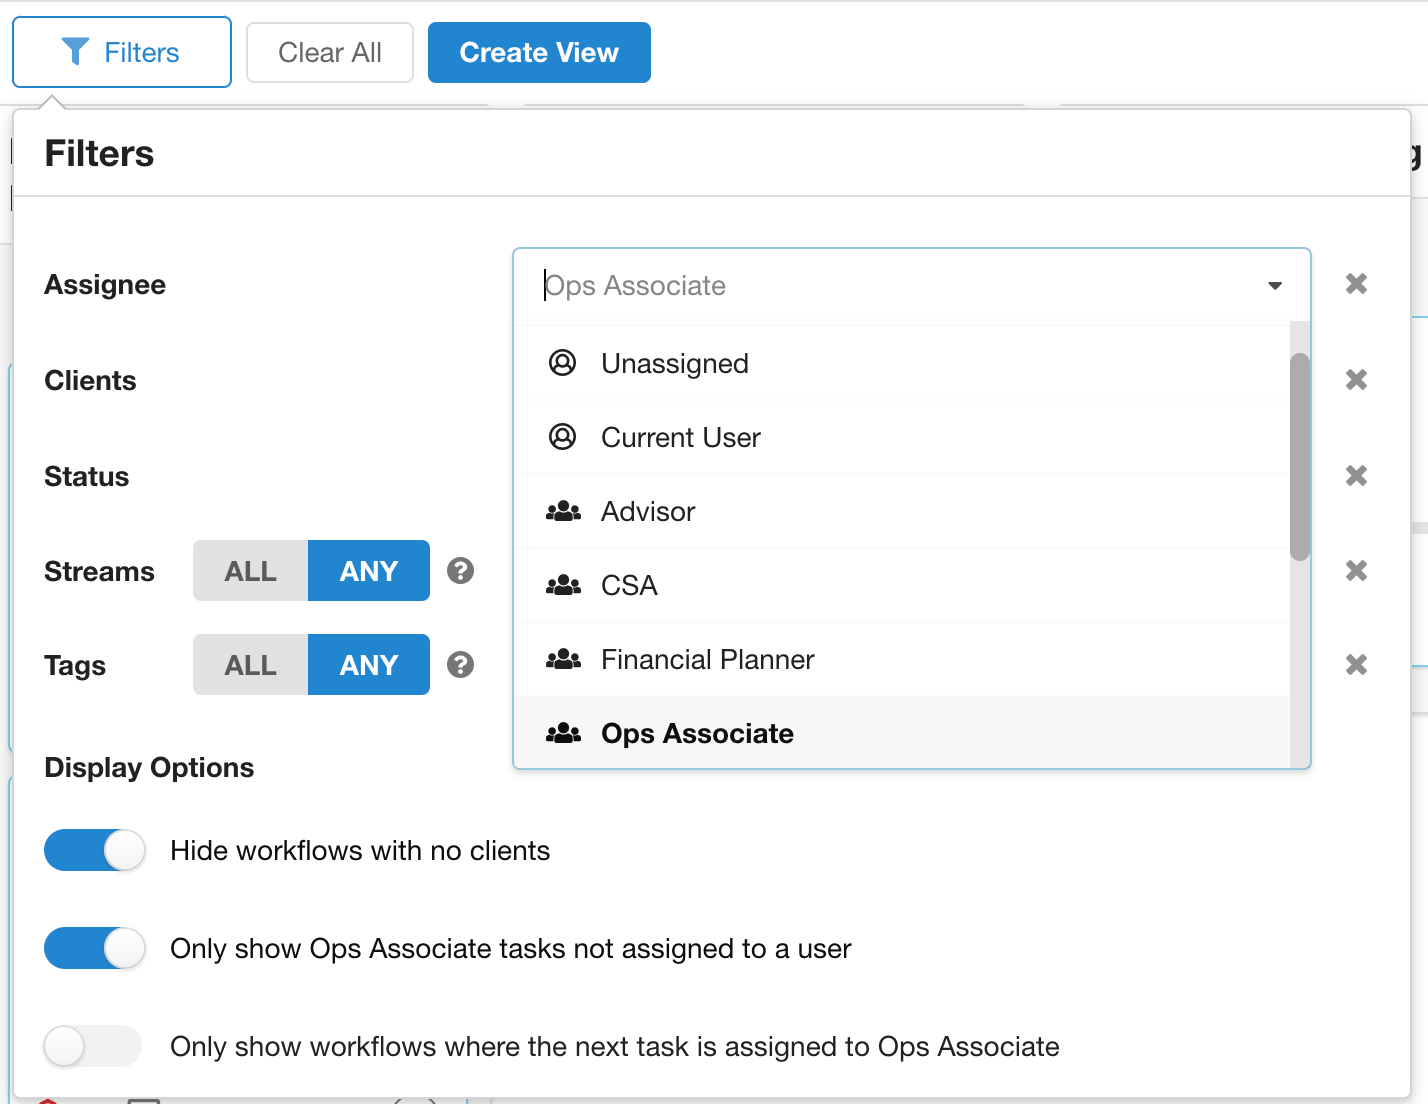Pick the Advisor role option
Image resolution: width=1428 pixels, height=1104 pixels.
[x=648, y=512]
